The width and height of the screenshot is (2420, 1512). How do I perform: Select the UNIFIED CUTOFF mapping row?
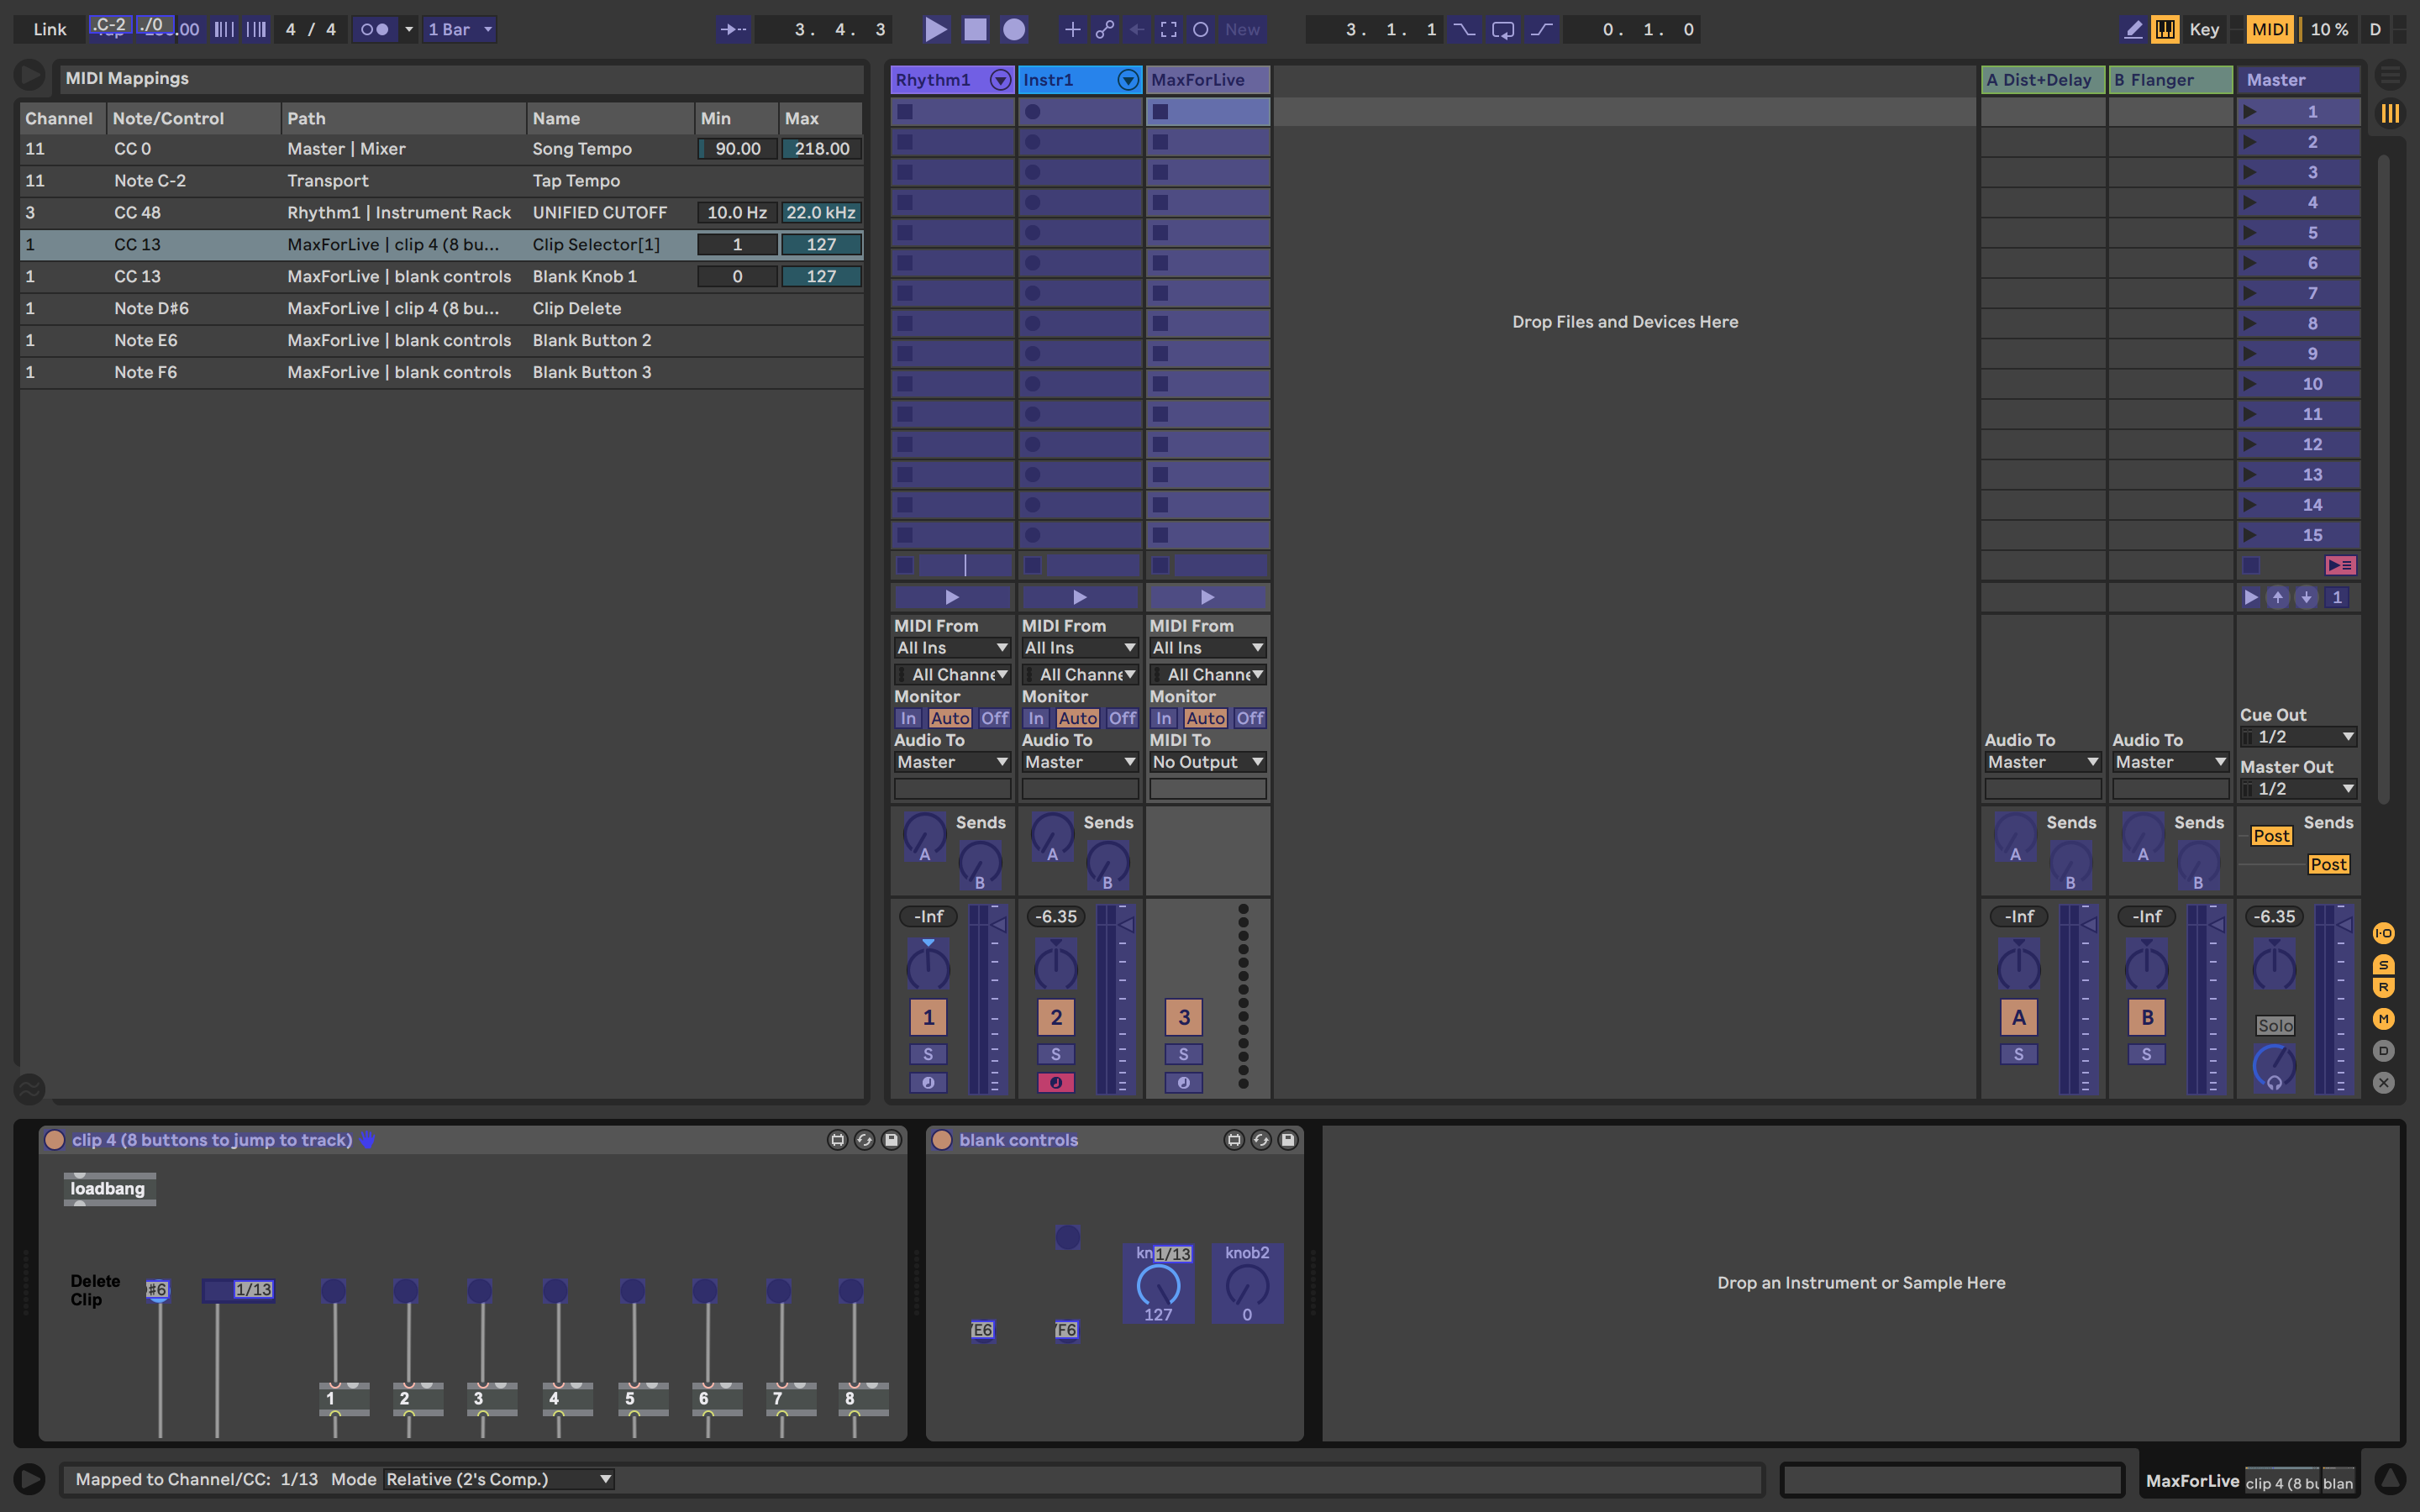click(441, 212)
